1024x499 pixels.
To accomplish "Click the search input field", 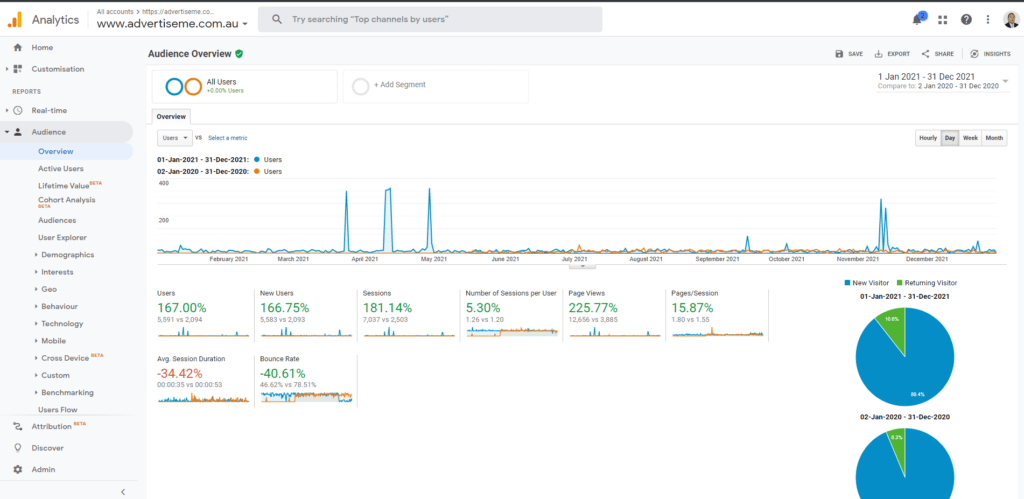I will tap(430, 20).
